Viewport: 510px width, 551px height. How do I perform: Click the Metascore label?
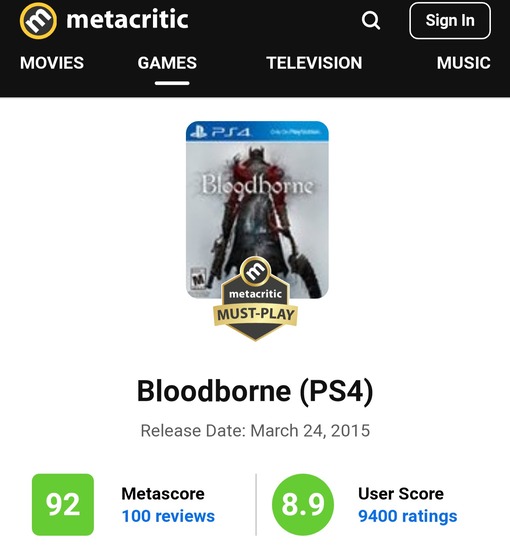[x=163, y=494]
